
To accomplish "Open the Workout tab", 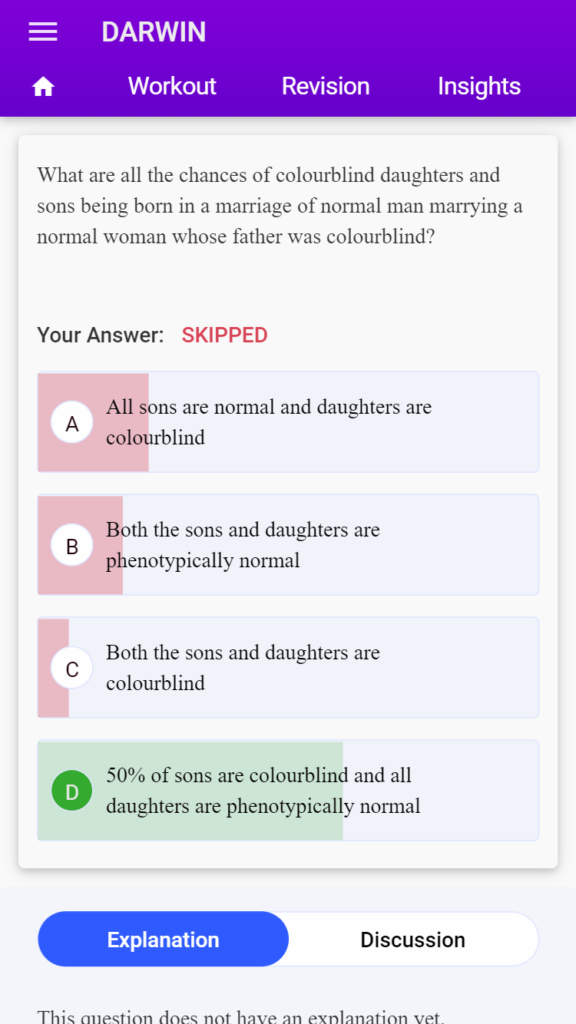I will pyautogui.click(x=172, y=86).
